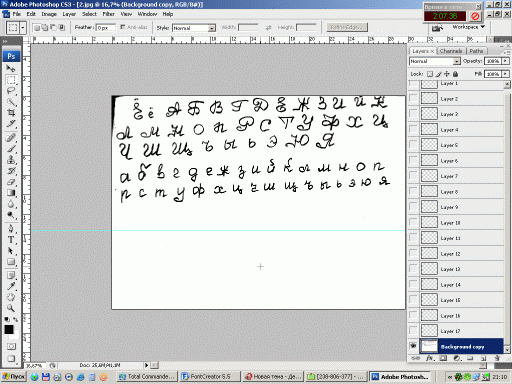Show Layer 9 visibility box
The height and width of the screenshot is (384, 512).
pyautogui.click(x=413, y=207)
